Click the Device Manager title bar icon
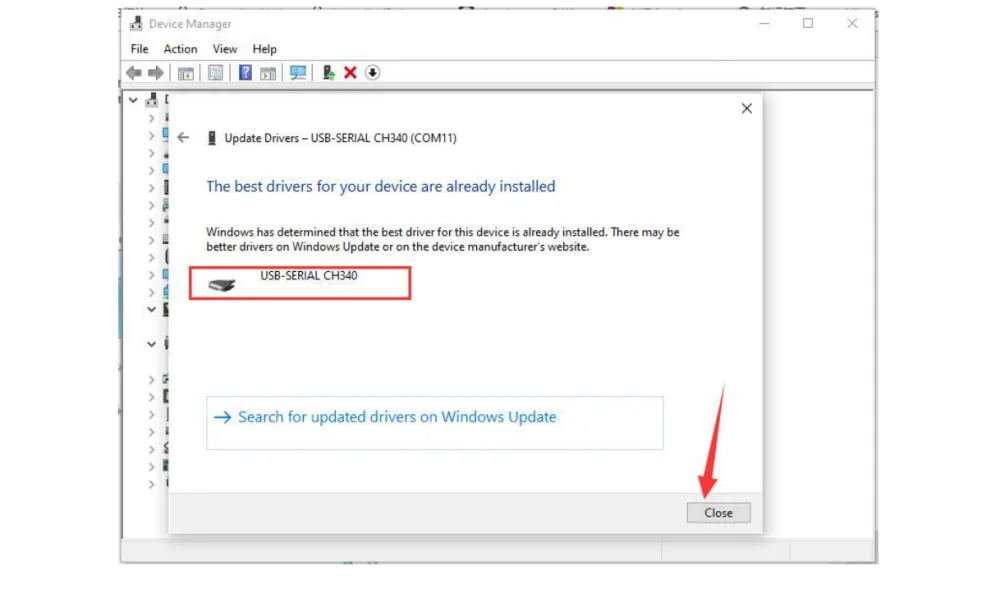This screenshot has height=594, width=1000. click(136, 24)
